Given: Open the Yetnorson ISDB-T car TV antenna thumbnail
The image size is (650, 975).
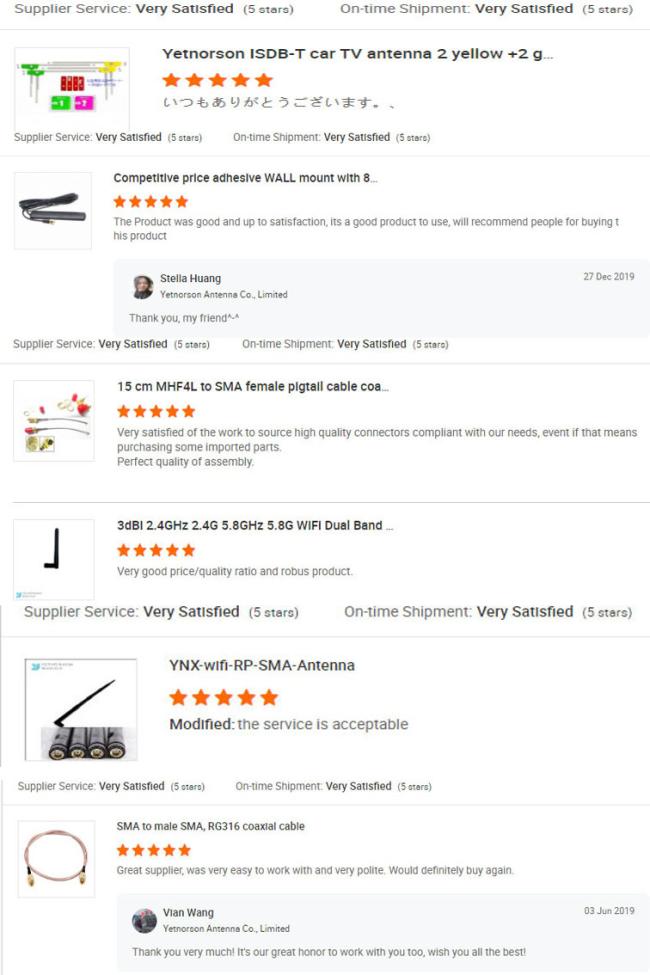Looking at the screenshot, I should tap(72, 88).
